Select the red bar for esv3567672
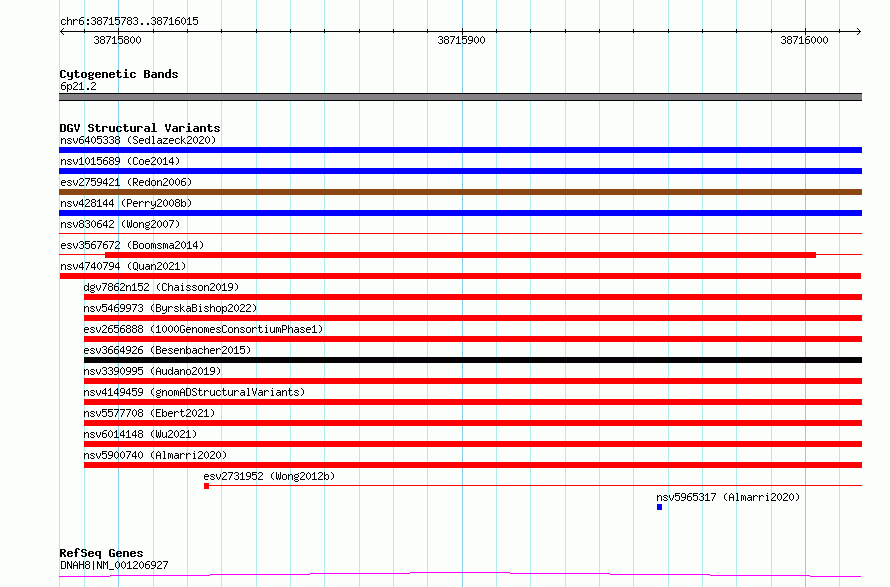 [460, 255]
